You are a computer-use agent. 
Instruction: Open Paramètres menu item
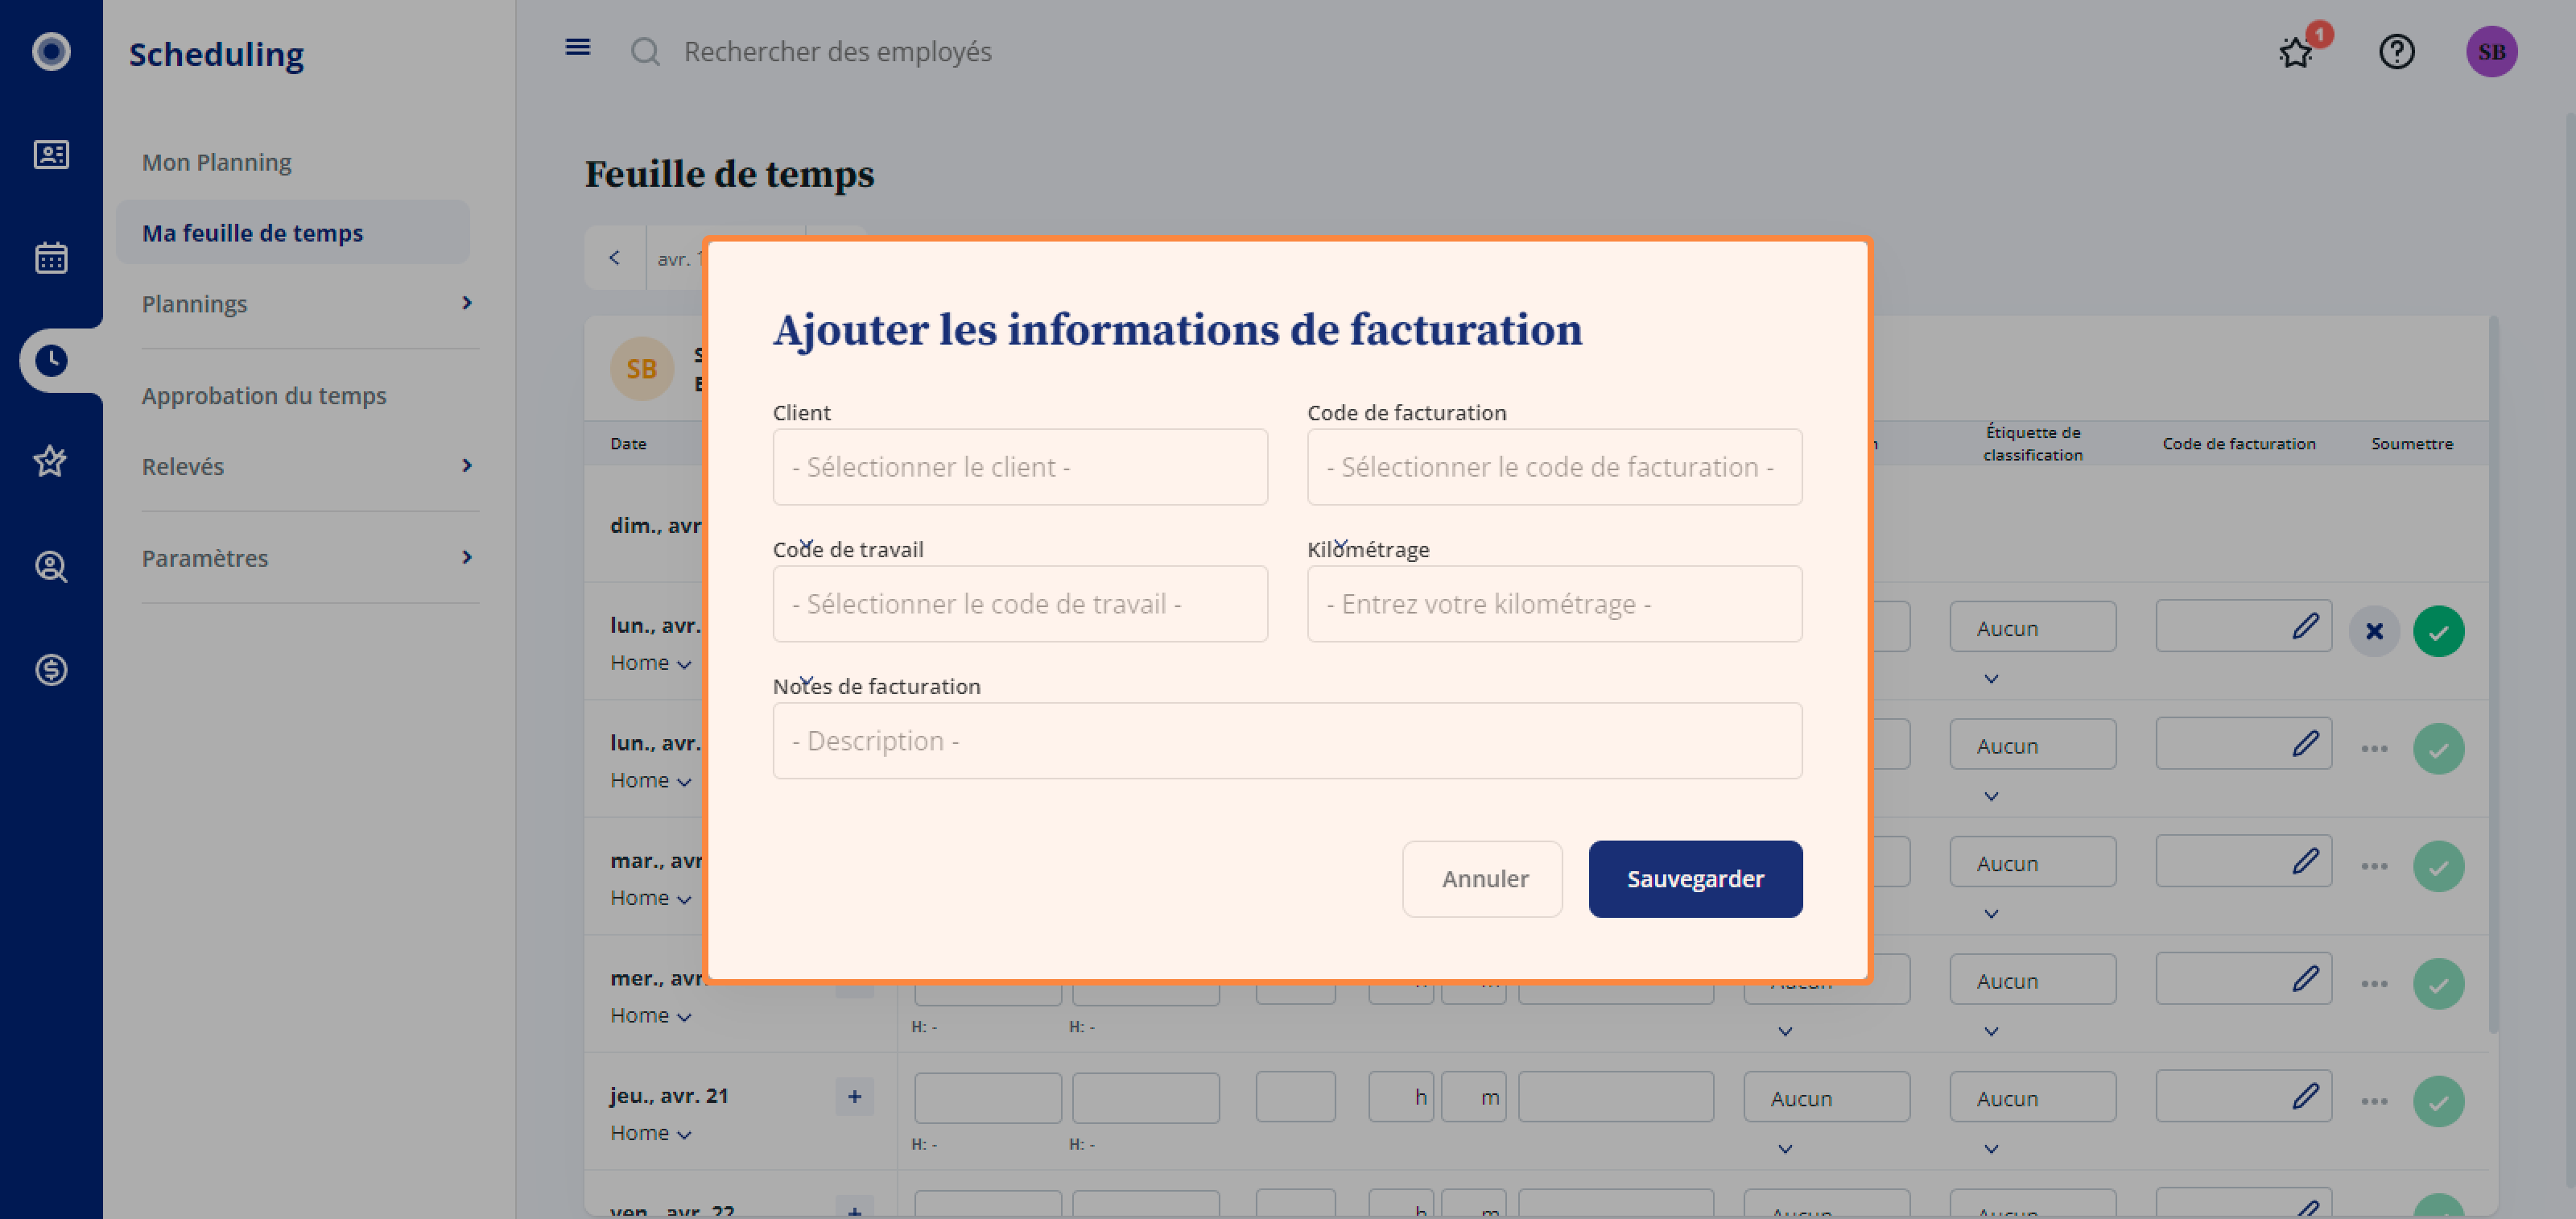pos(205,558)
